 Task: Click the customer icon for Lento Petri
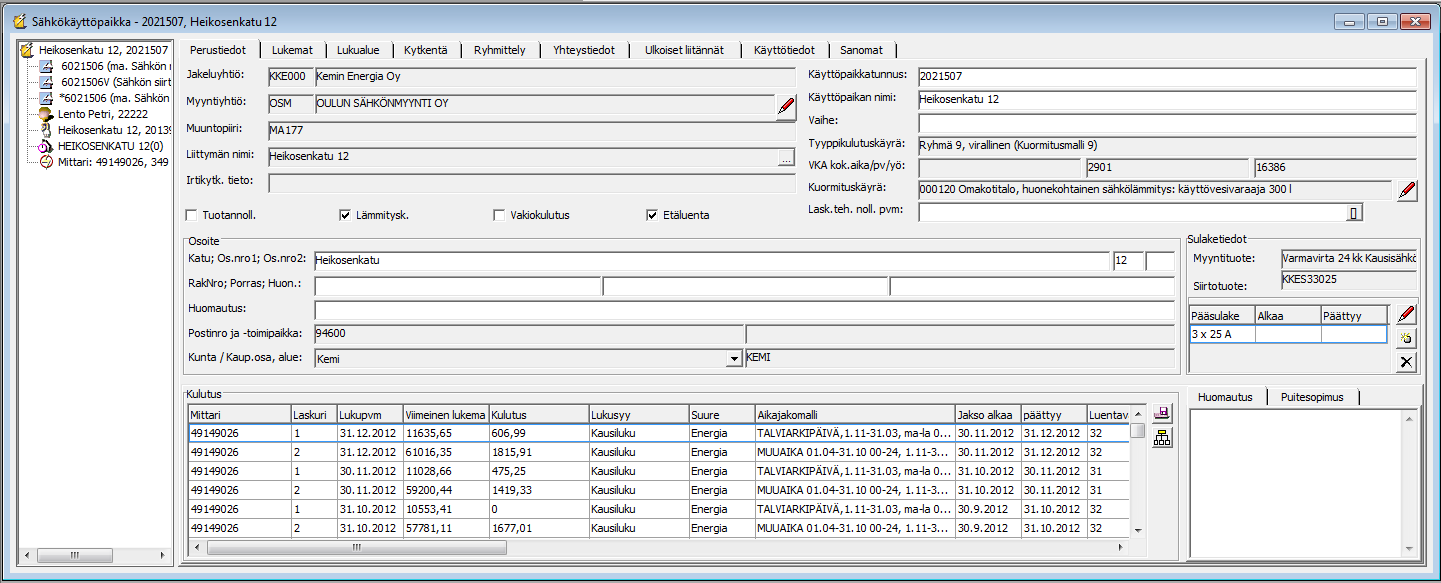tap(46, 114)
